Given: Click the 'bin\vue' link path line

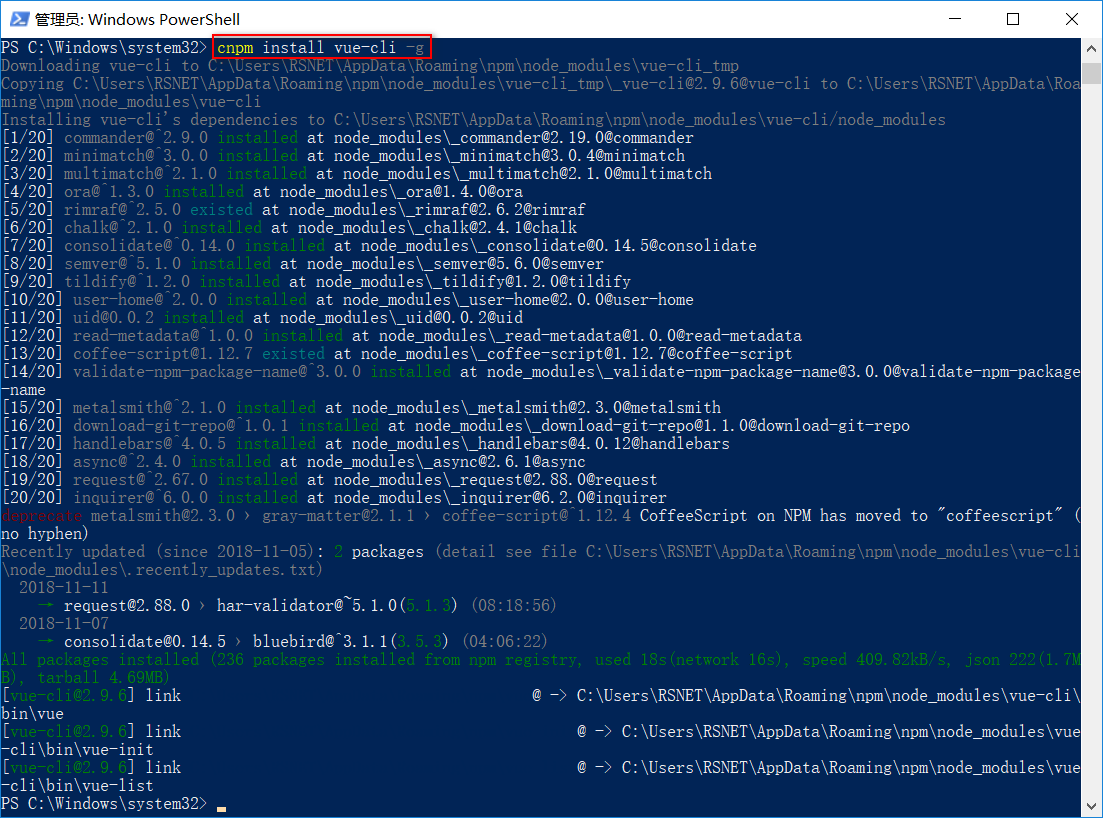Looking at the screenshot, I should (x=32, y=714).
